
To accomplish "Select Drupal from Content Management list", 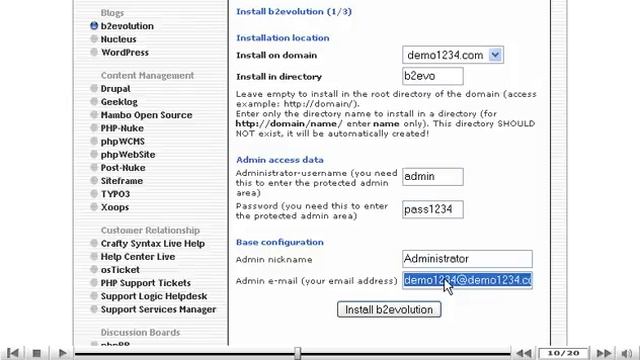I will 116,89.
